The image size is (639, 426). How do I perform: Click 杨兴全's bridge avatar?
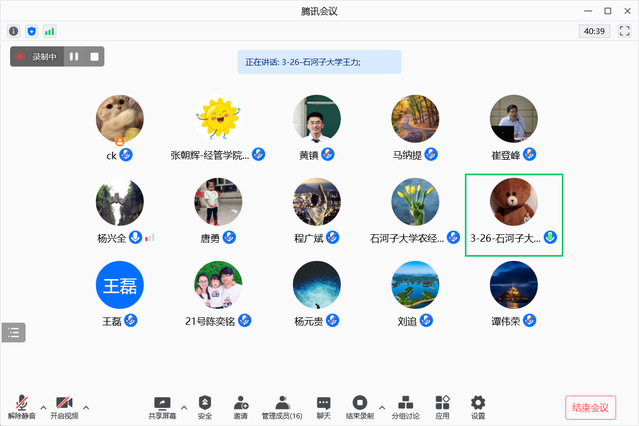click(120, 202)
